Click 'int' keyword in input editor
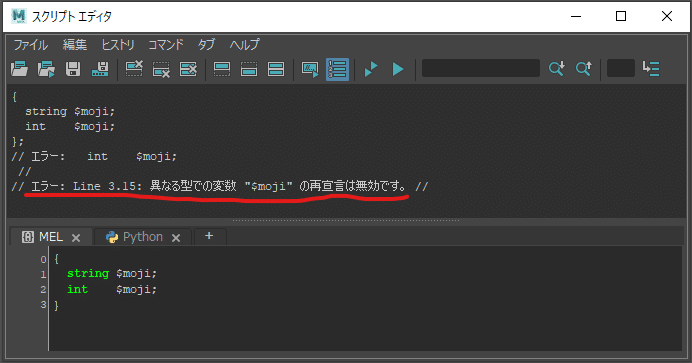 point(77,289)
